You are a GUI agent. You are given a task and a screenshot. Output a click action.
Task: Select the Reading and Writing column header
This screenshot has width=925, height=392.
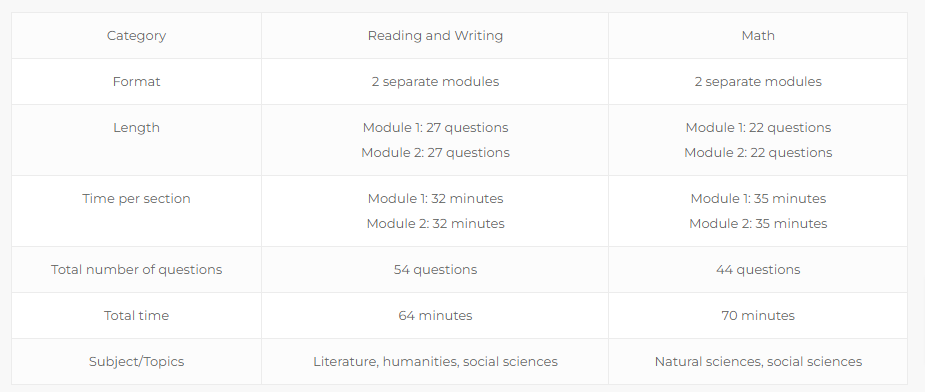click(435, 35)
